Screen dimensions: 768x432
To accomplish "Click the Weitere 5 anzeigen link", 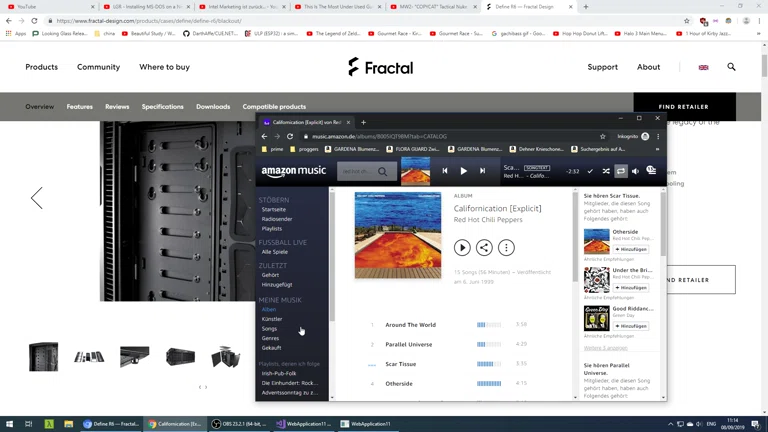I will pyautogui.click(x=605, y=348).
